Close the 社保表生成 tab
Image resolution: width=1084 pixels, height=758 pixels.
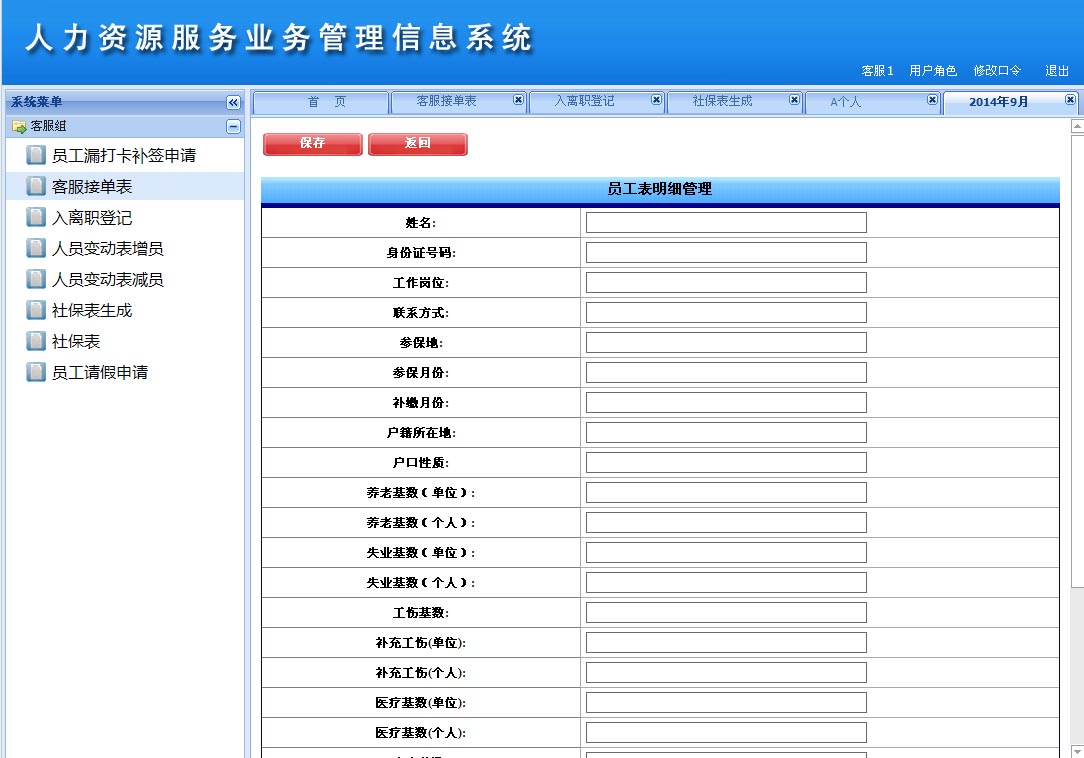click(793, 101)
